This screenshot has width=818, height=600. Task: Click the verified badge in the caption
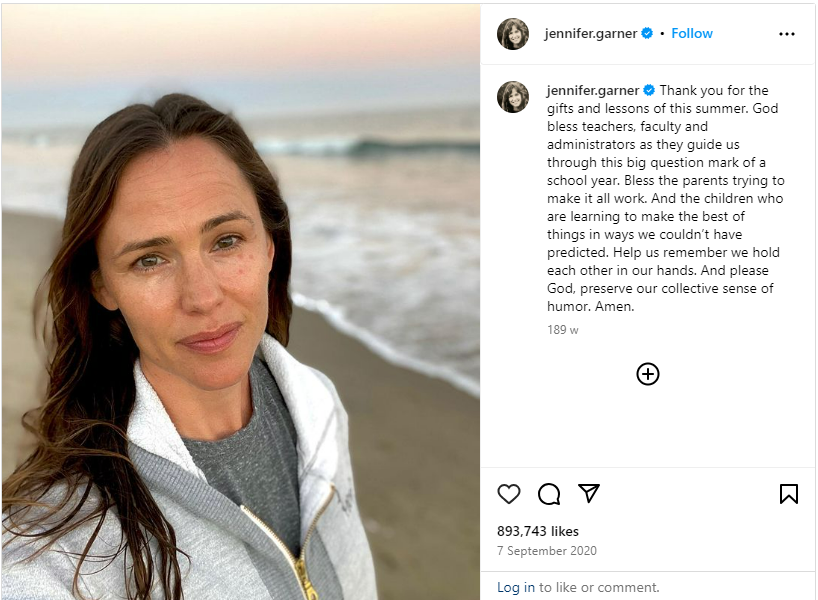click(x=649, y=90)
